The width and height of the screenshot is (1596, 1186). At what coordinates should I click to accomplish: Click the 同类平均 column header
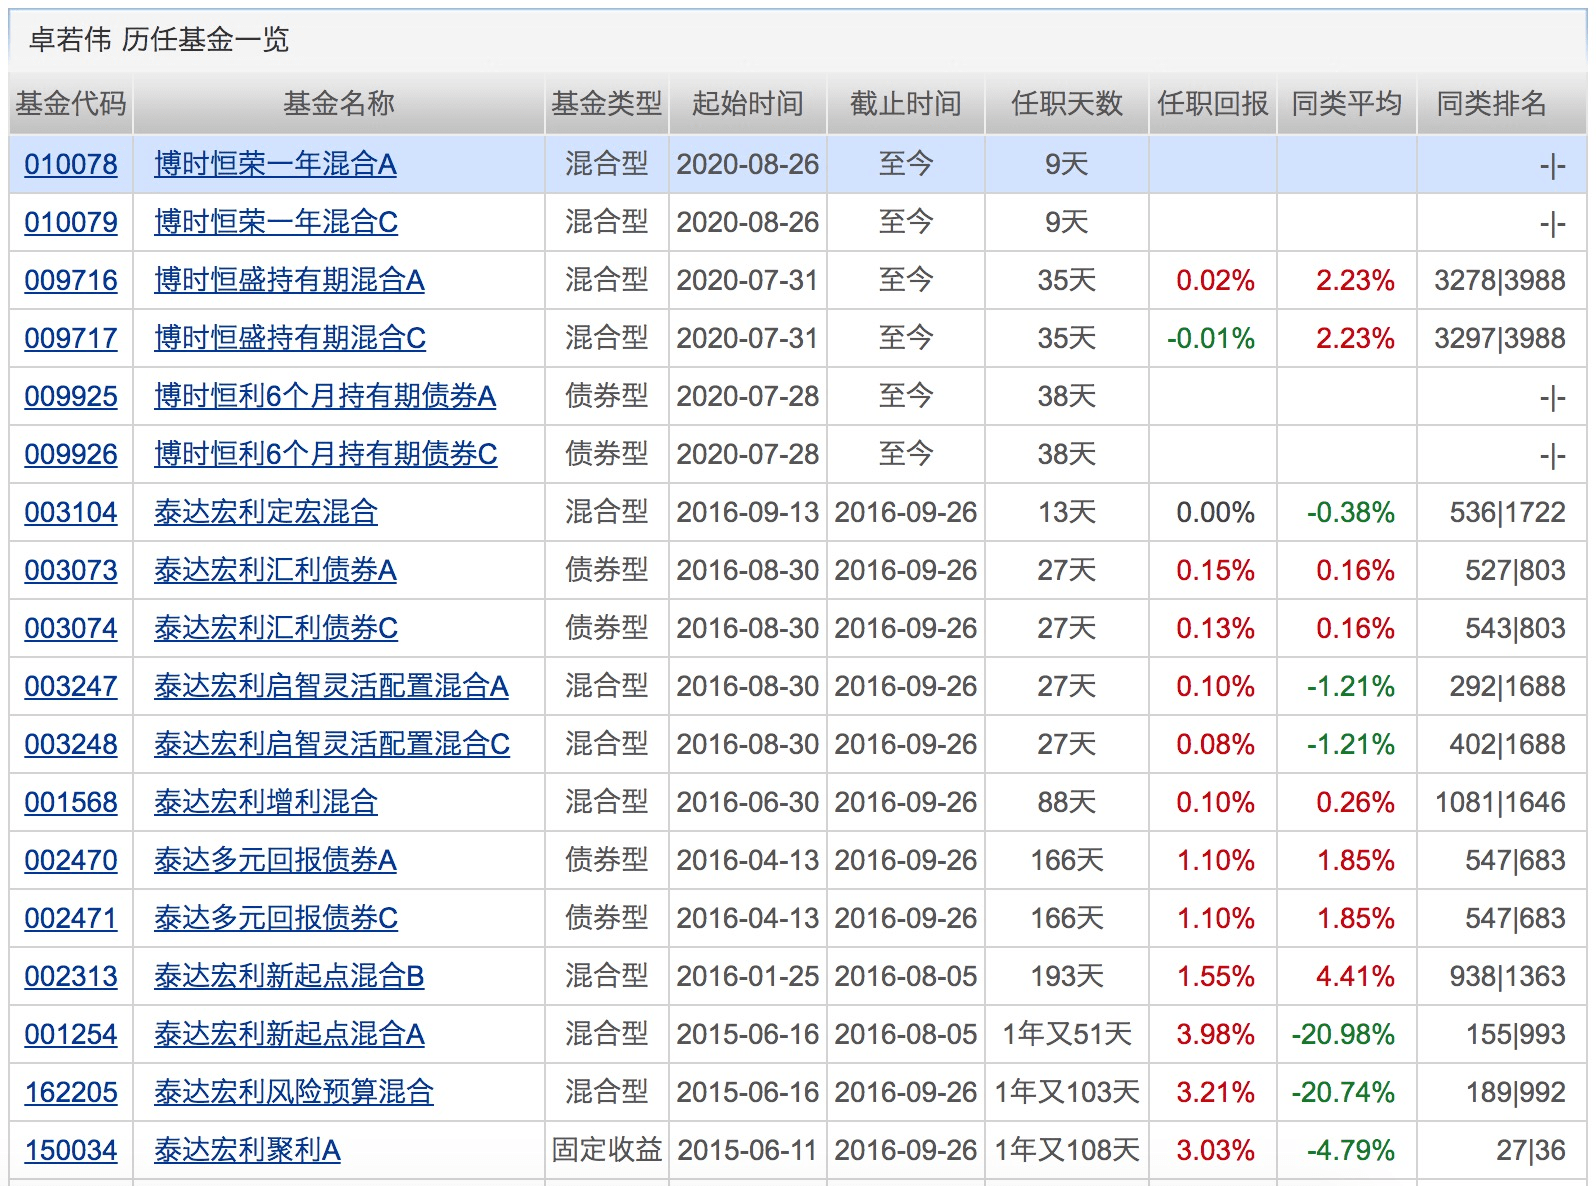(1347, 103)
